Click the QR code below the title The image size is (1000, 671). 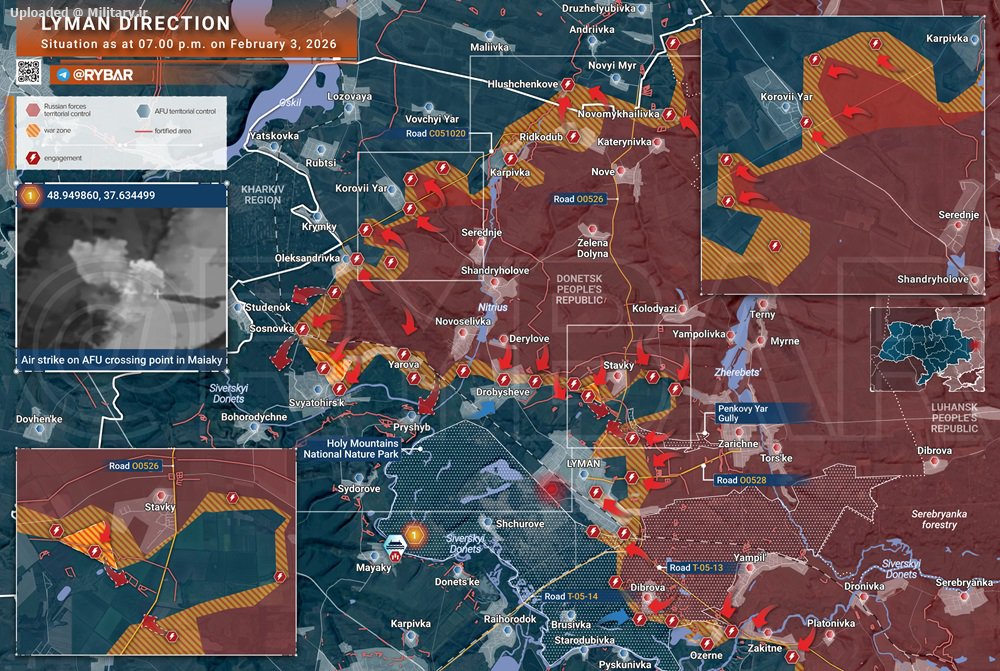tap(29, 72)
